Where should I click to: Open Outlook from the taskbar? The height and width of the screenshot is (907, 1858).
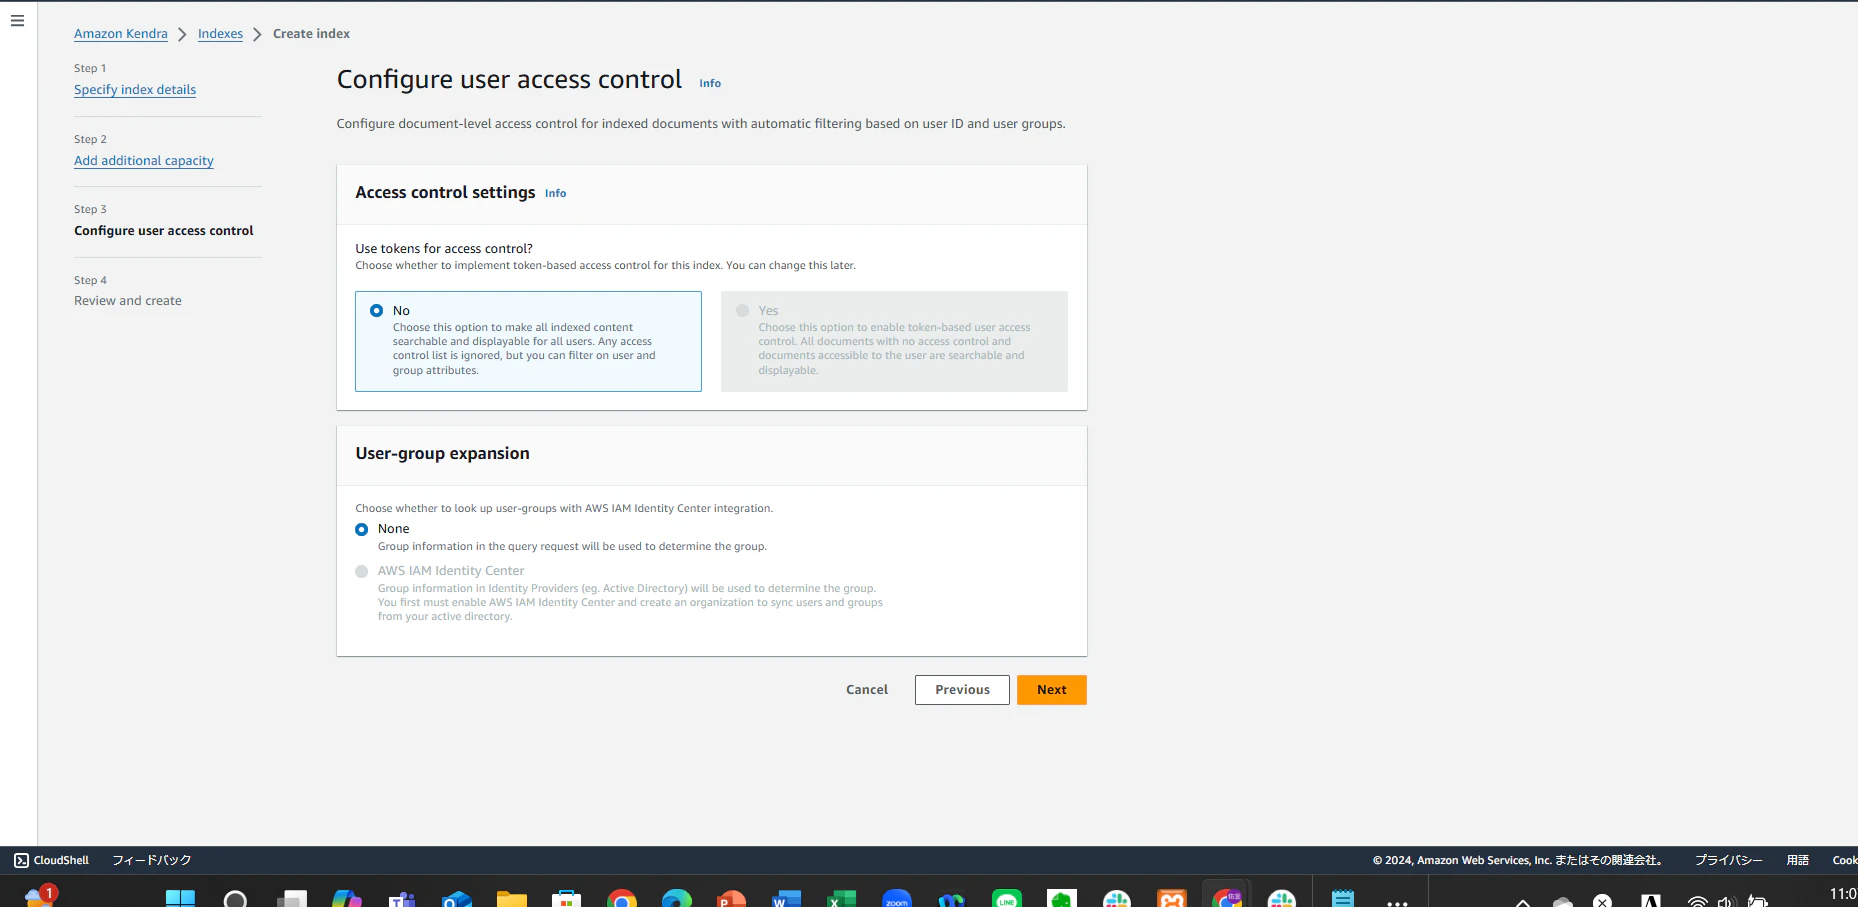pos(457,899)
